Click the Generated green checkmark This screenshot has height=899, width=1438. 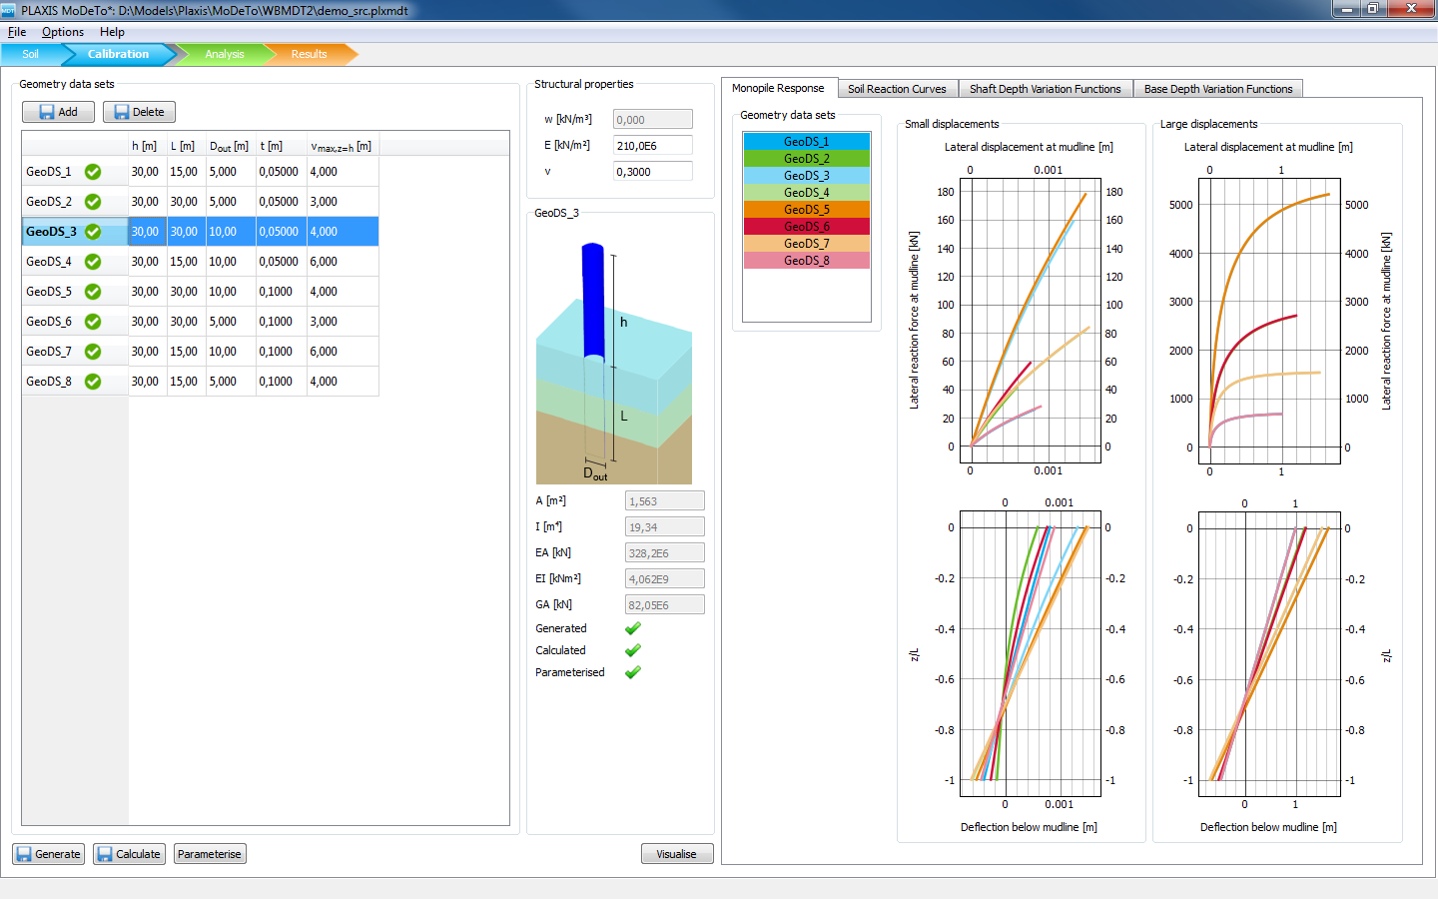coord(633,629)
